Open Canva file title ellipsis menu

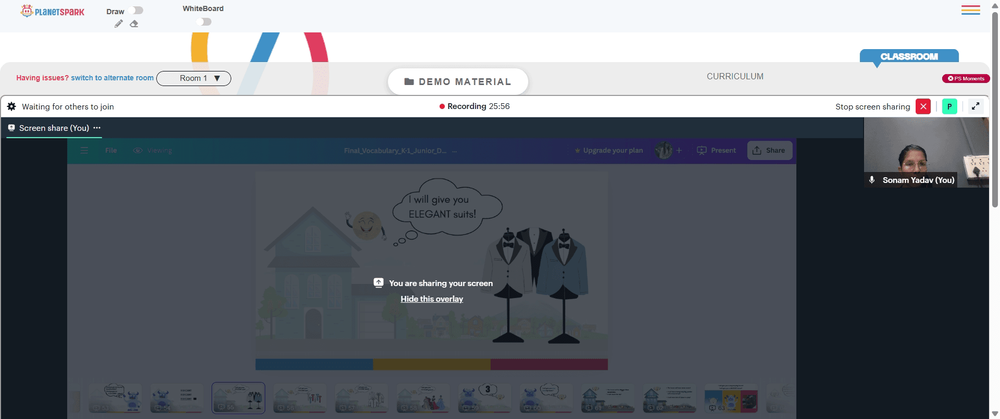[x=454, y=151]
